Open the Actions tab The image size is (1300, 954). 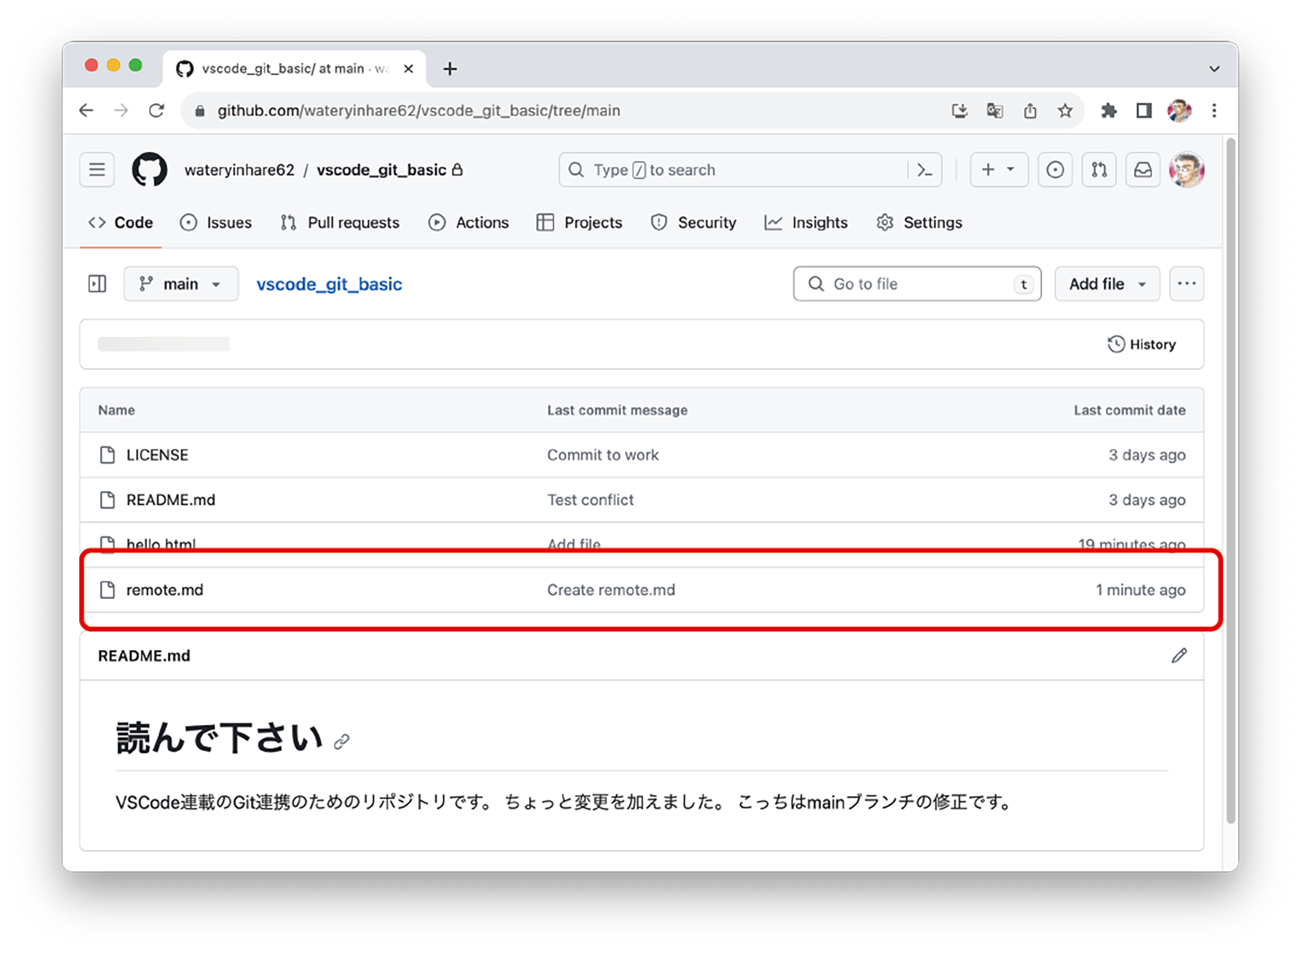click(x=469, y=223)
